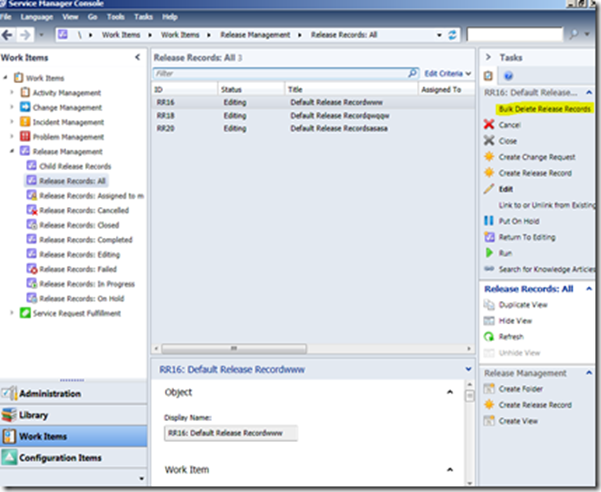Open the Tasks menu

click(x=143, y=17)
